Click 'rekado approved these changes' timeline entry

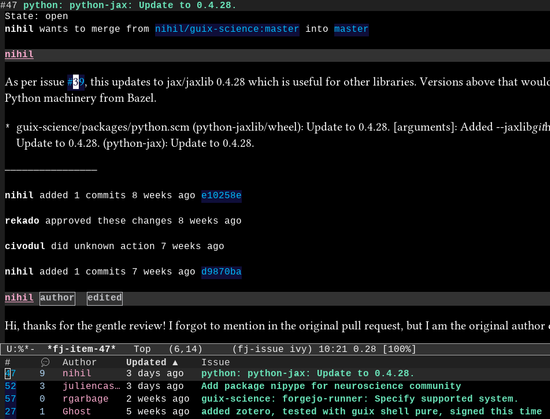point(123,221)
